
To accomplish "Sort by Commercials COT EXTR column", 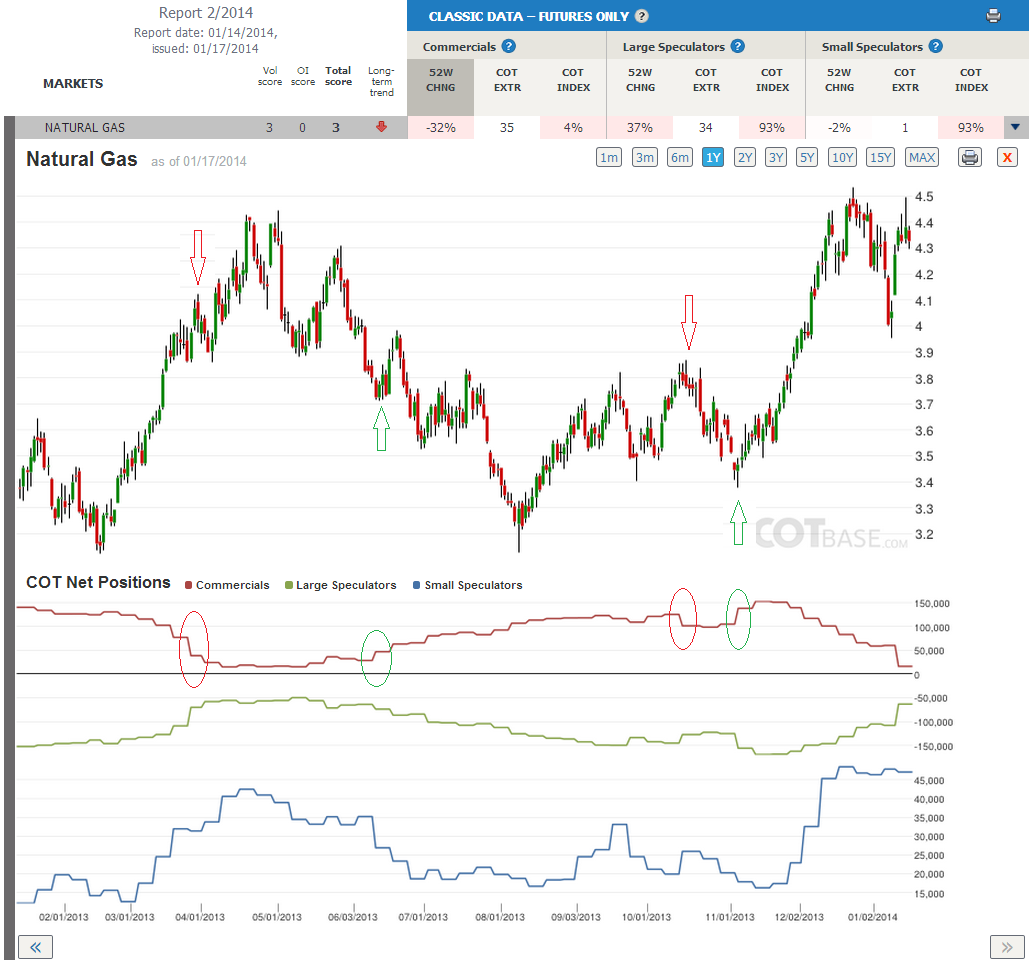I will pos(507,80).
